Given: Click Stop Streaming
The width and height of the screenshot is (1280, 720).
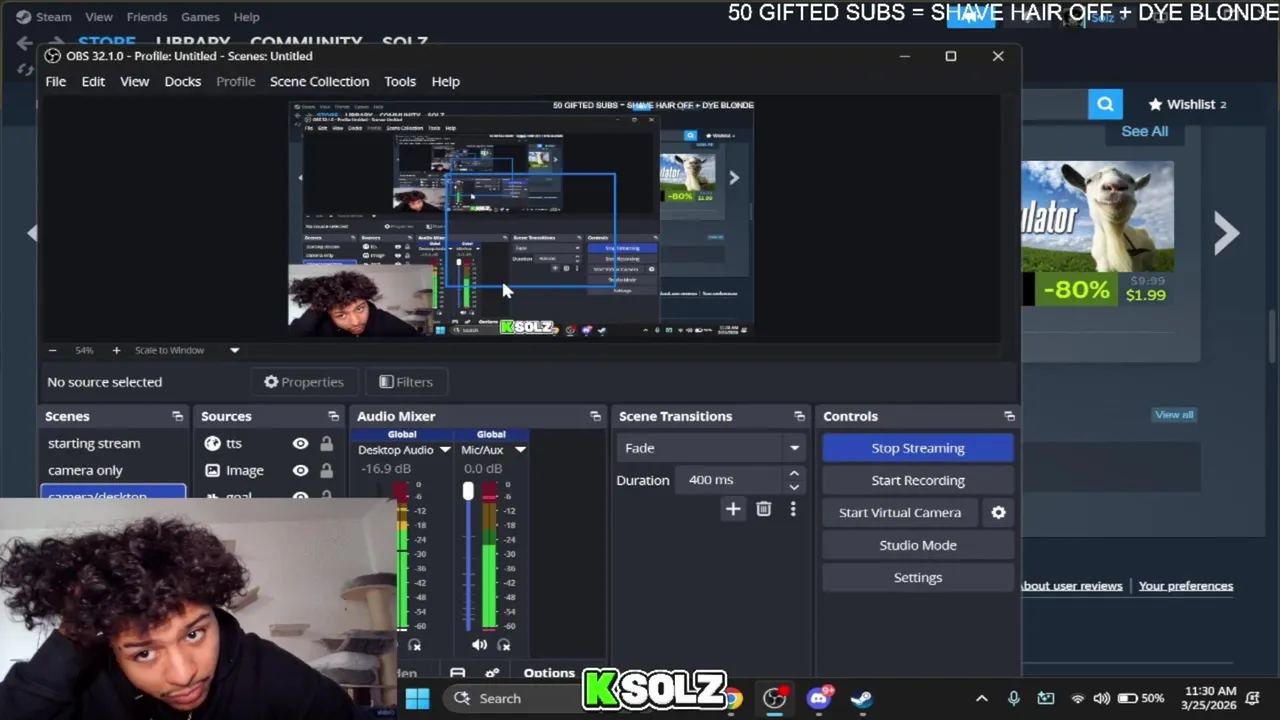Looking at the screenshot, I should coord(918,448).
